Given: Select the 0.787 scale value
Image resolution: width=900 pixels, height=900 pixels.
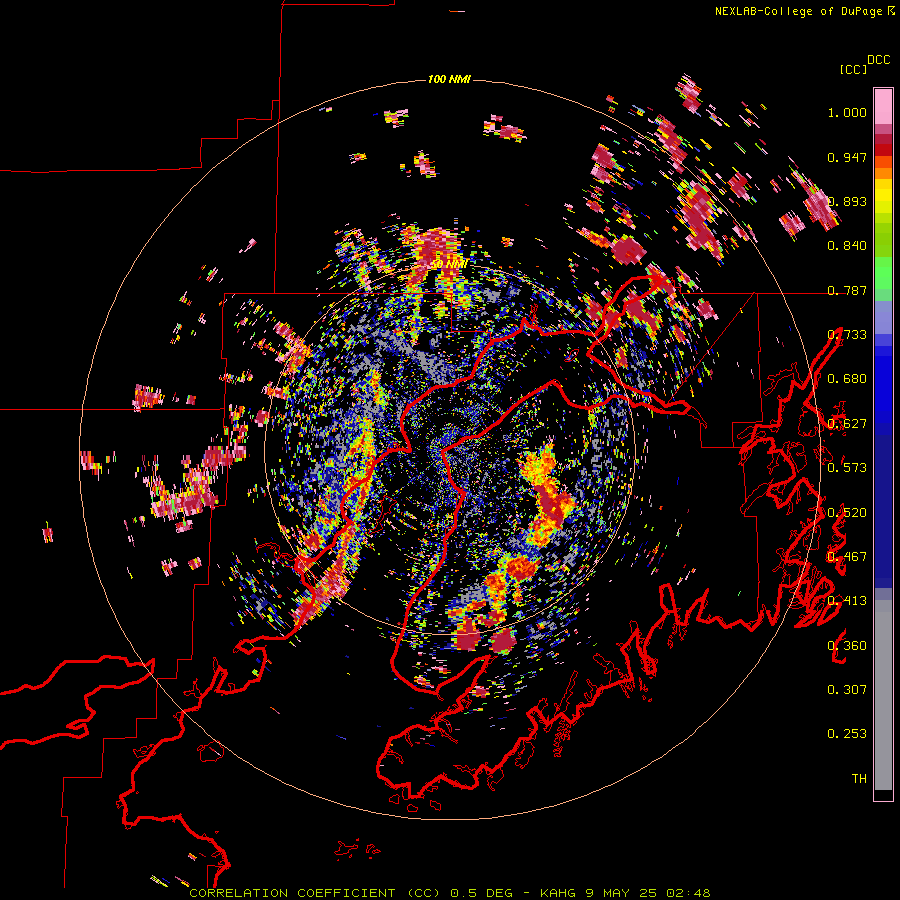Looking at the screenshot, I should pyautogui.click(x=847, y=290).
